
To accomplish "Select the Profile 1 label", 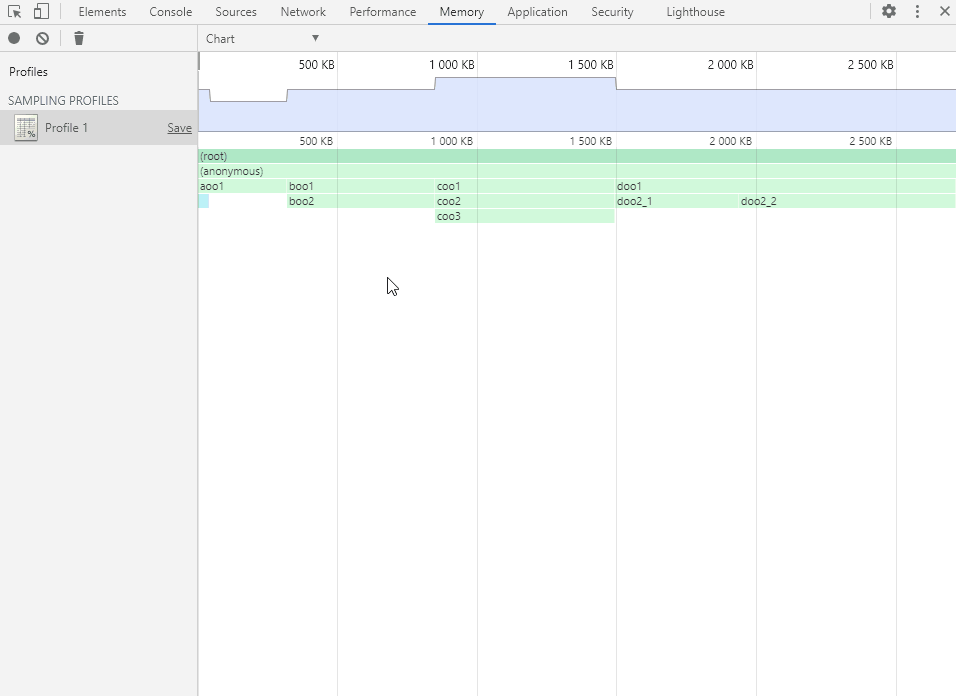I will (x=66, y=128).
